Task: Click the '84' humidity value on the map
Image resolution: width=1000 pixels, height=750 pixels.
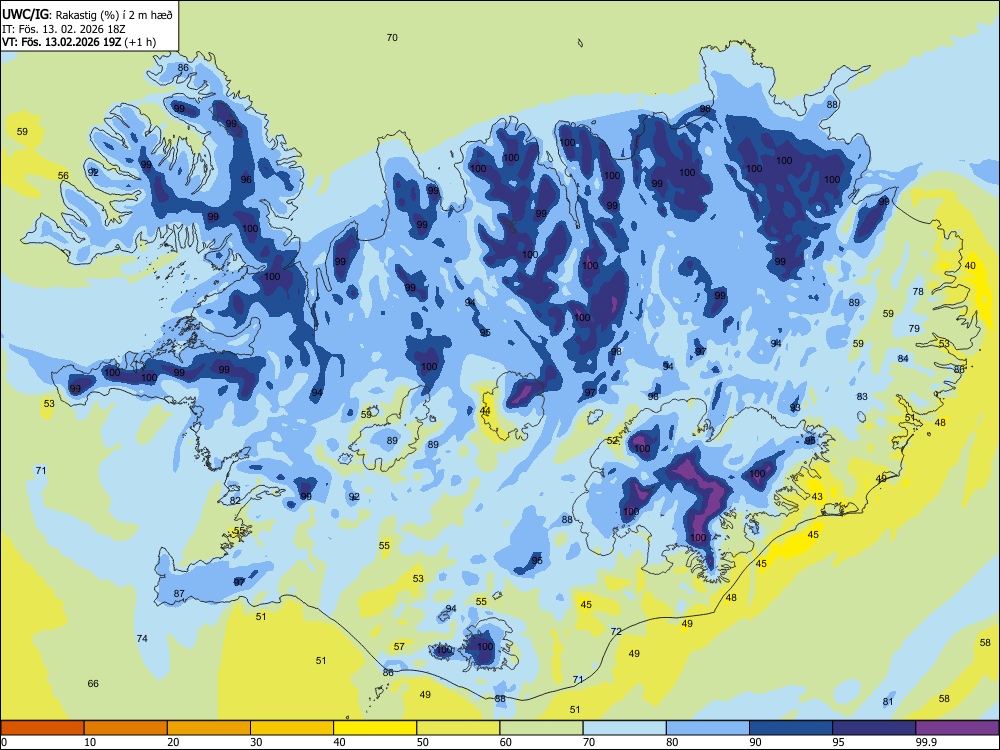Action: (x=903, y=358)
